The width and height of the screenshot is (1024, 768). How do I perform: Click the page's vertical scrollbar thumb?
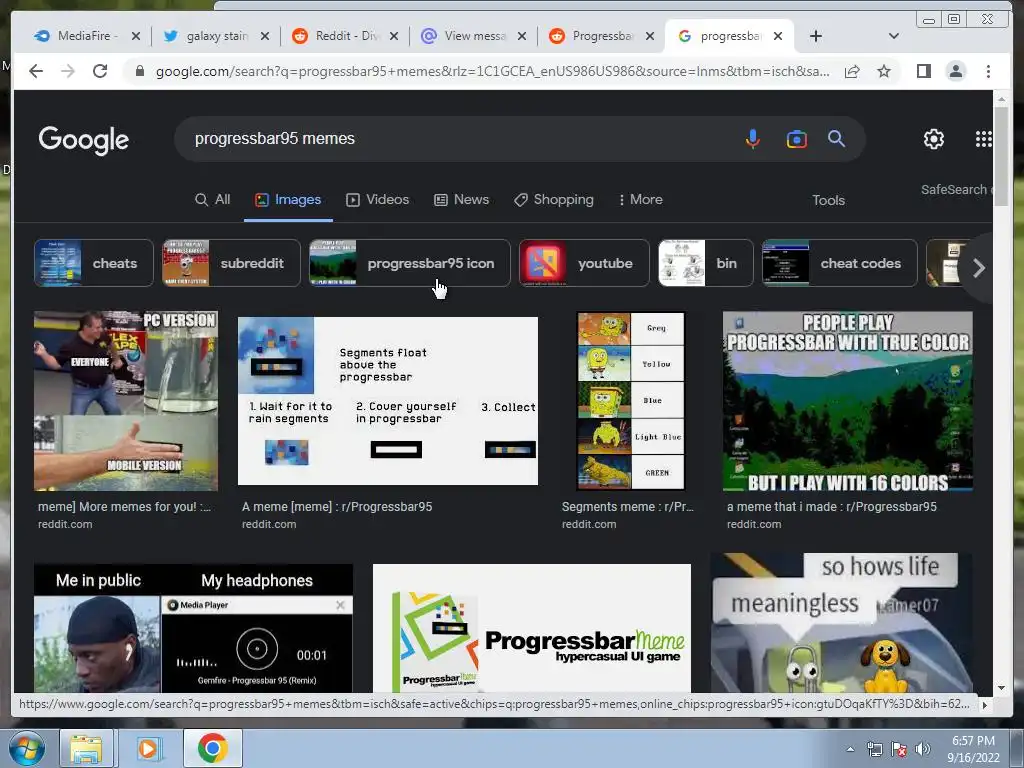[1001, 157]
